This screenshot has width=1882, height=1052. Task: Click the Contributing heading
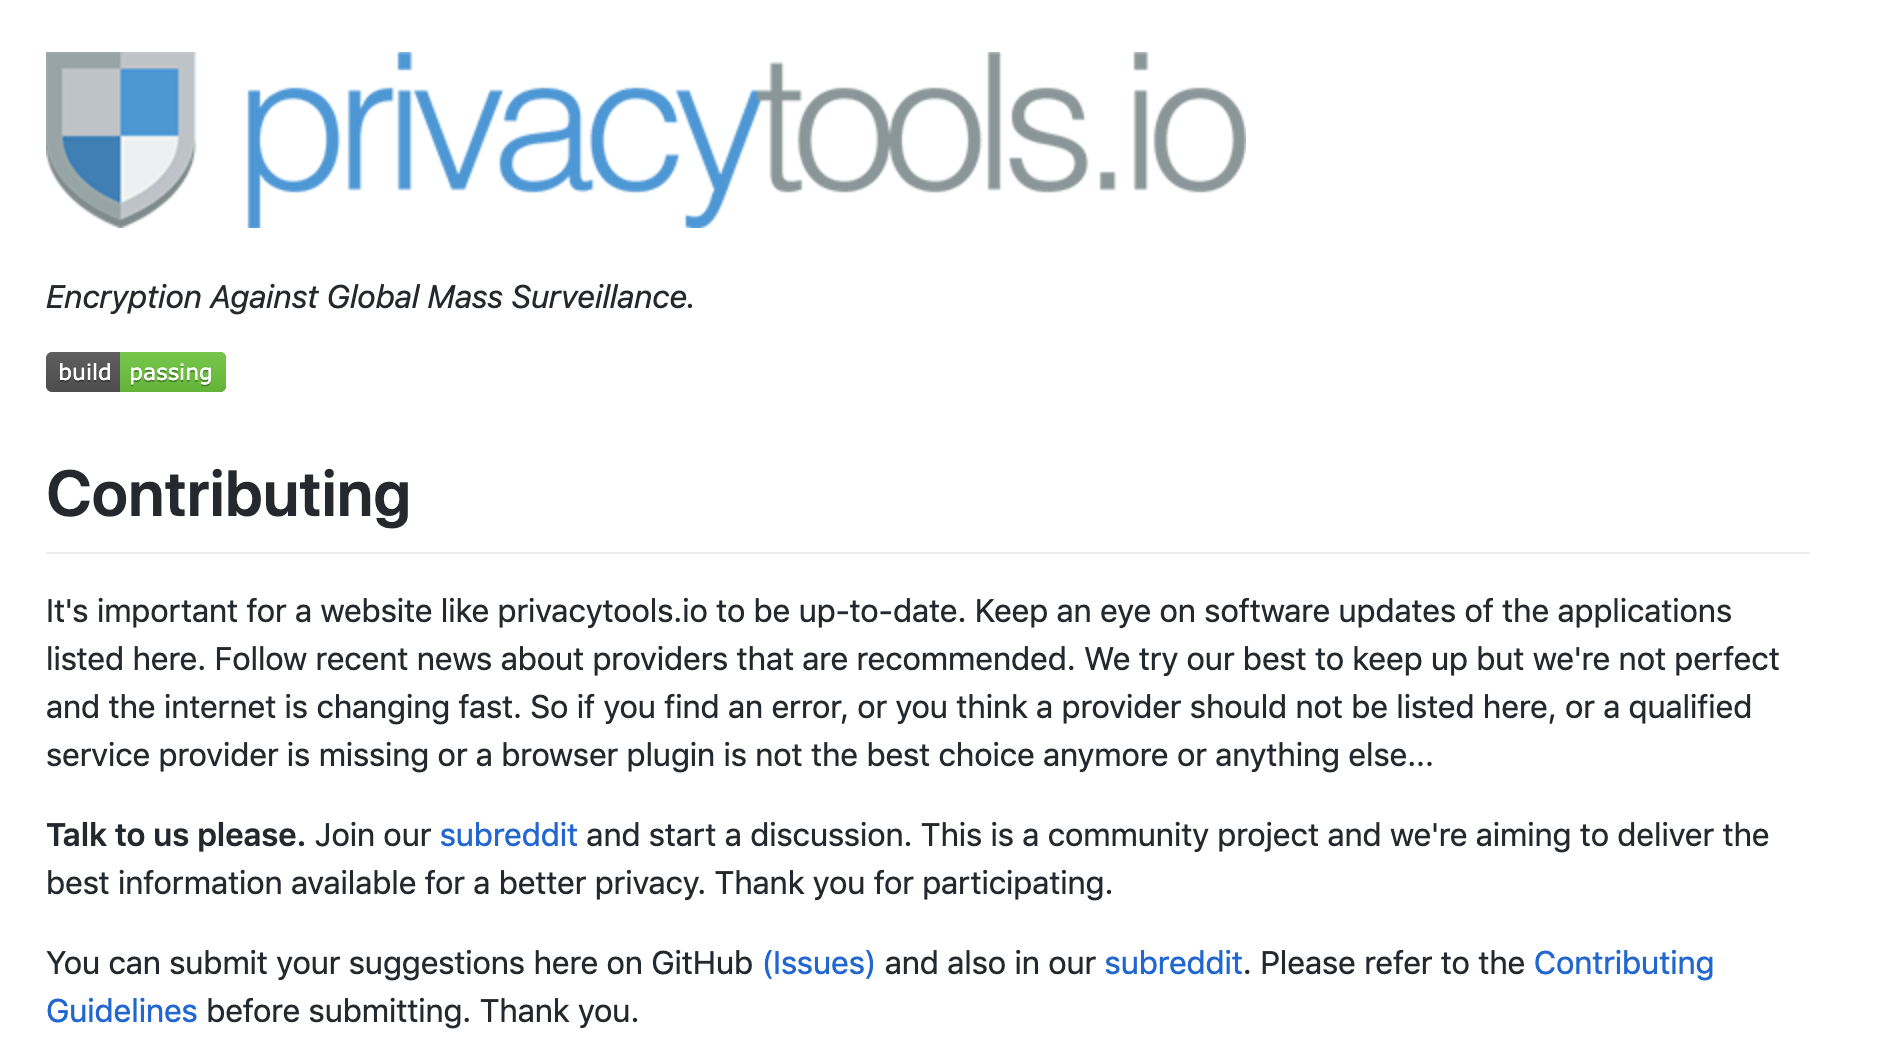(228, 494)
